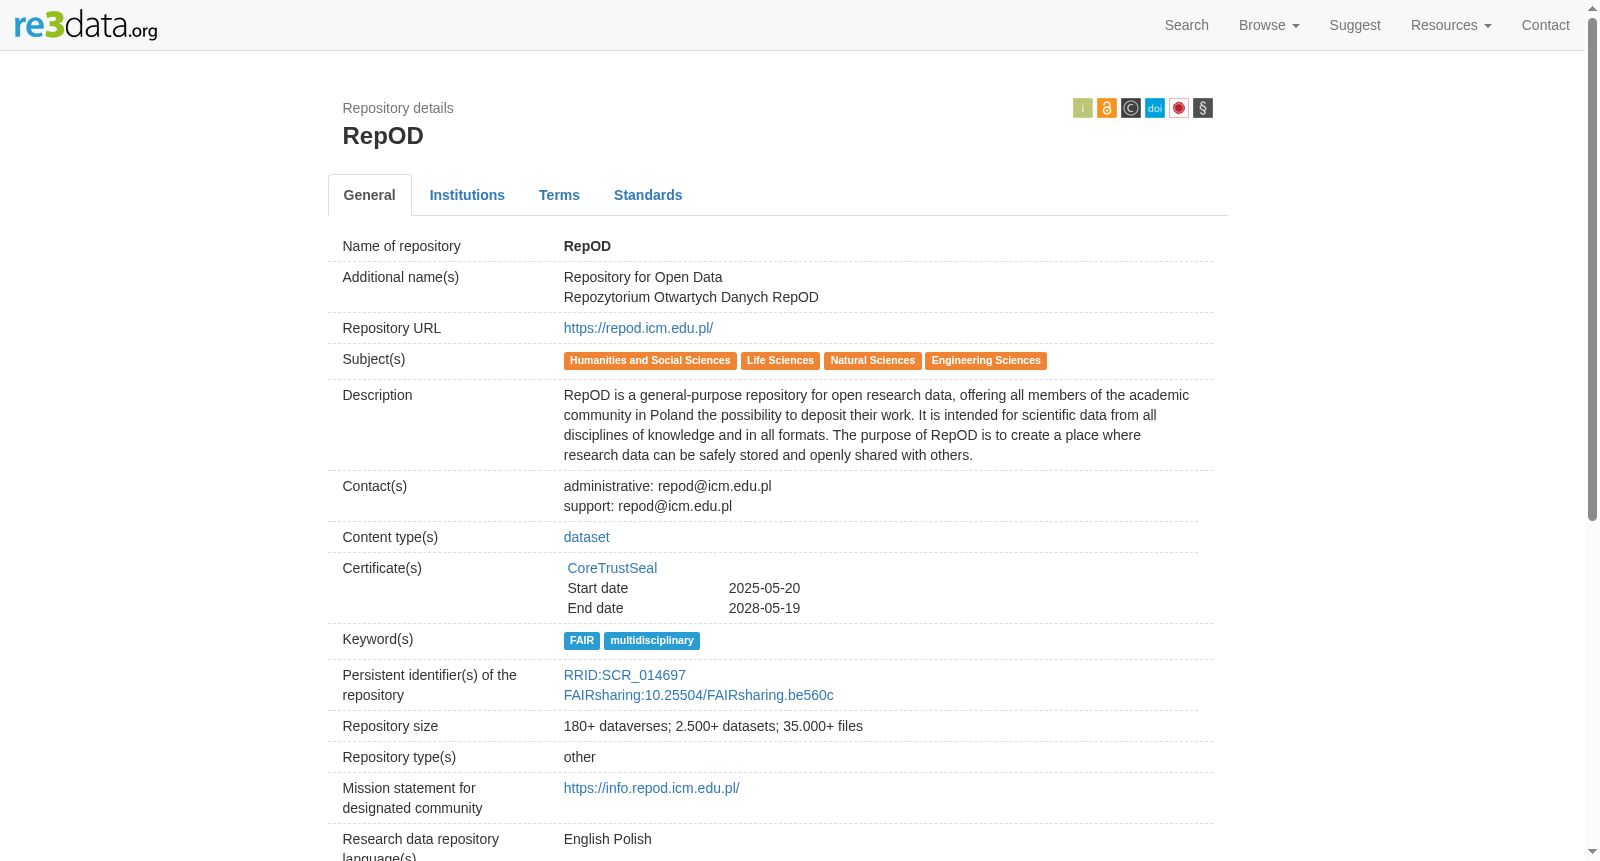The width and height of the screenshot is (1600, 861).
Task: Open the repod.icm.edu.pl repository URL
Action: [638, 328]
